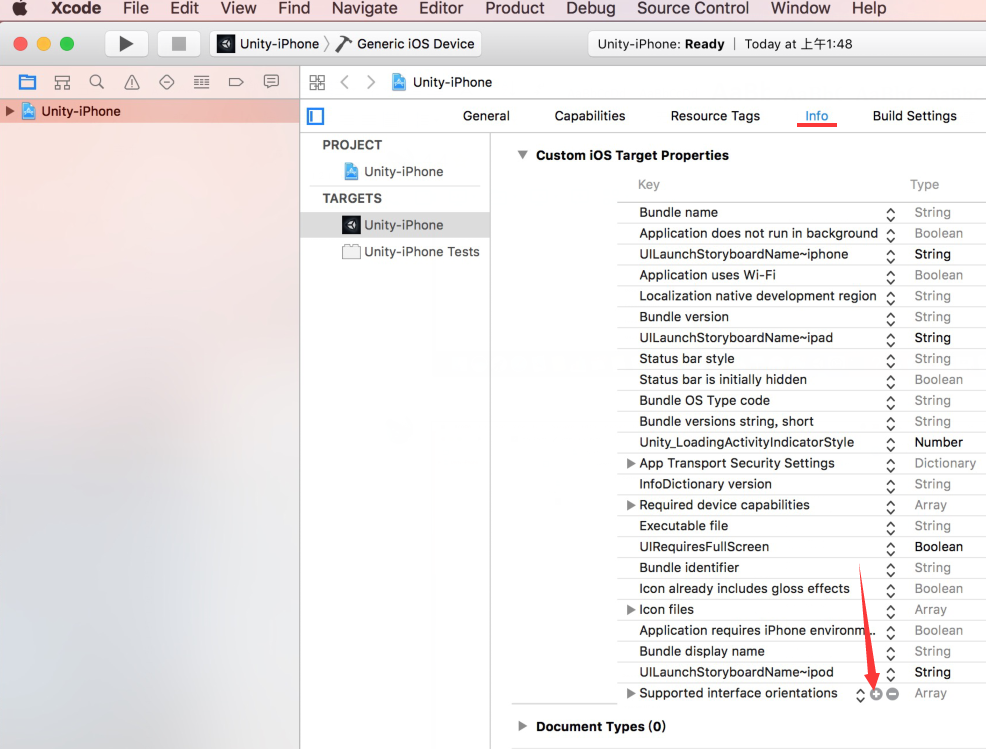Toggle the project/targets list sidebar button
986x749 pixels.
[x=316, y=117]
